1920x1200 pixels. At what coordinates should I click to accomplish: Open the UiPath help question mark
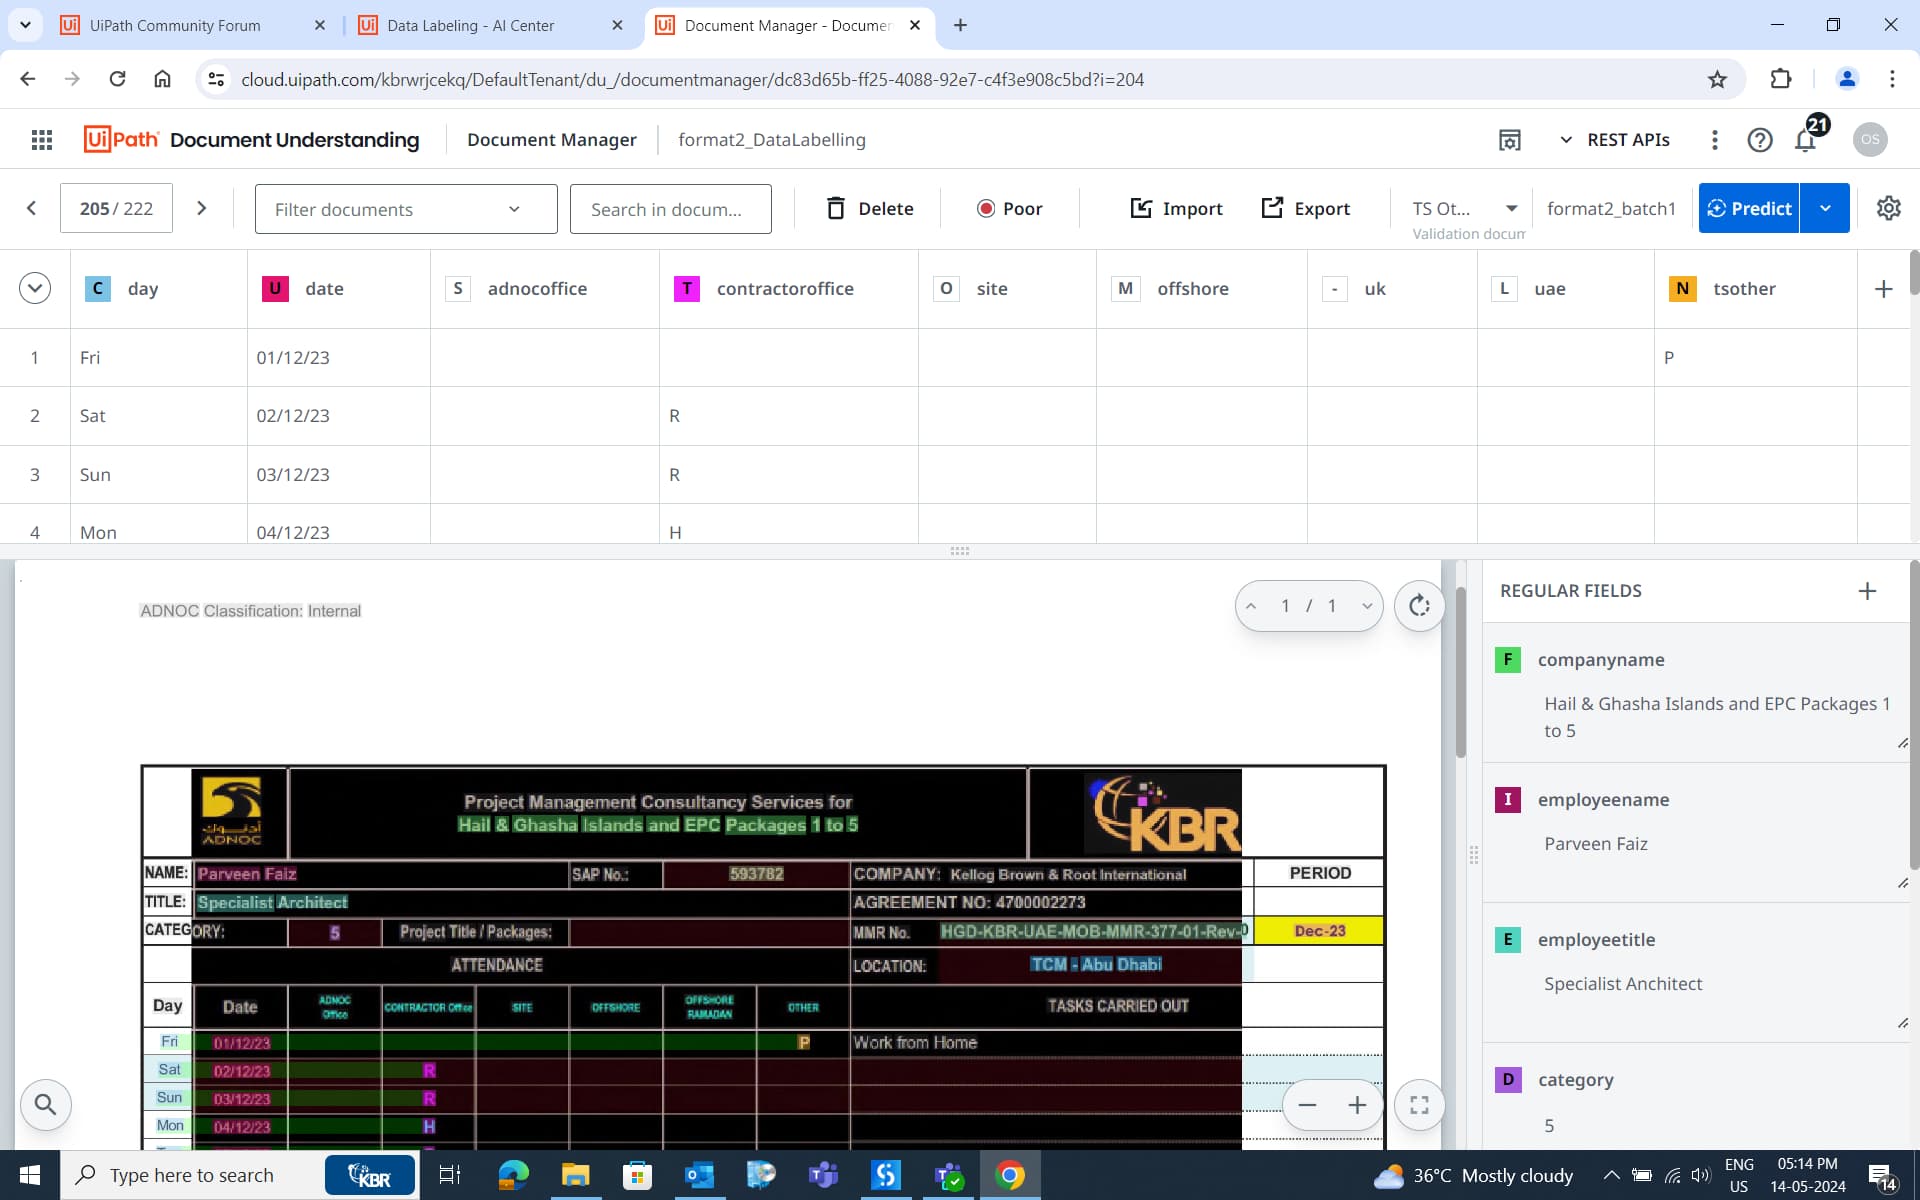(1759, 140)
